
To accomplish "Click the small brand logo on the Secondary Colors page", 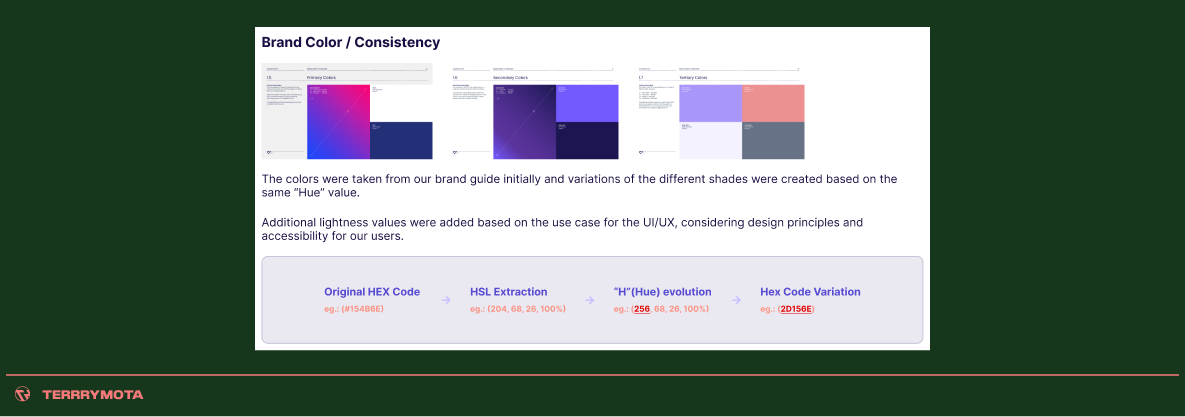I will click(x=455, y=152).
